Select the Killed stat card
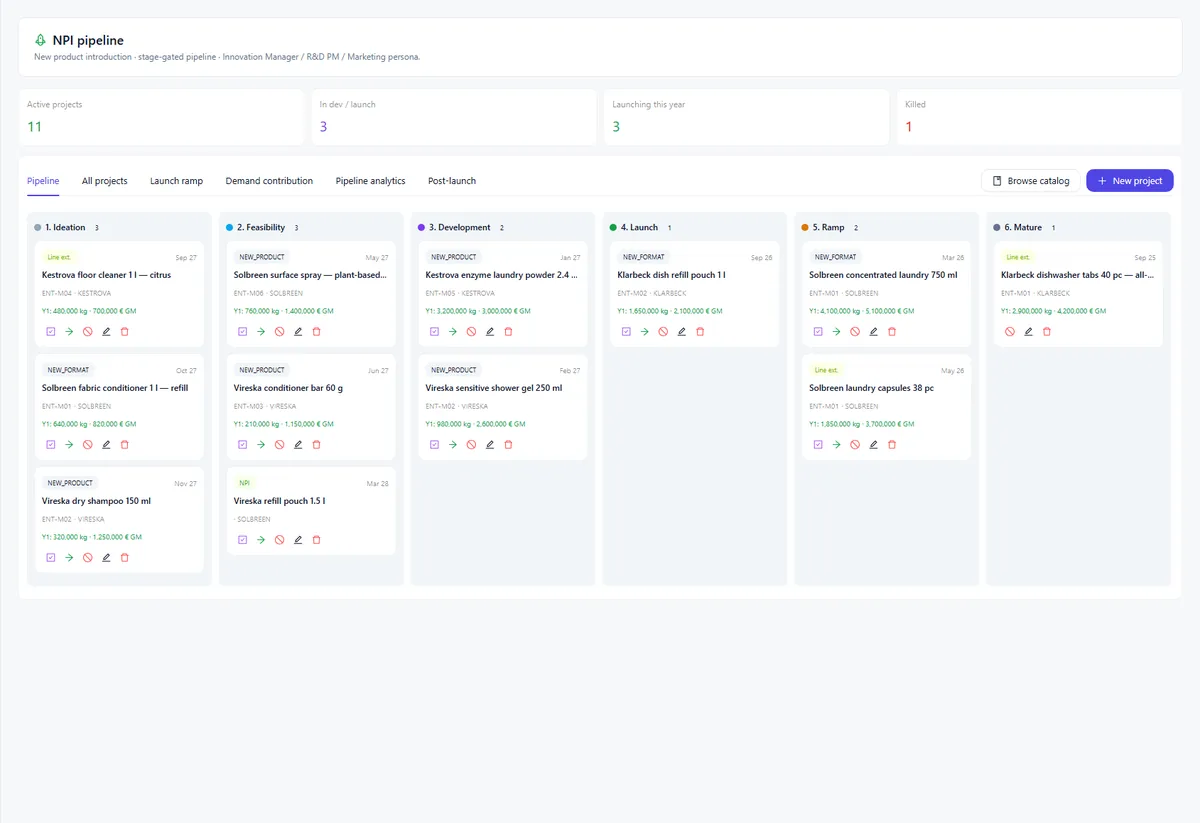The image size is (1200, 823). (1039, 117)
